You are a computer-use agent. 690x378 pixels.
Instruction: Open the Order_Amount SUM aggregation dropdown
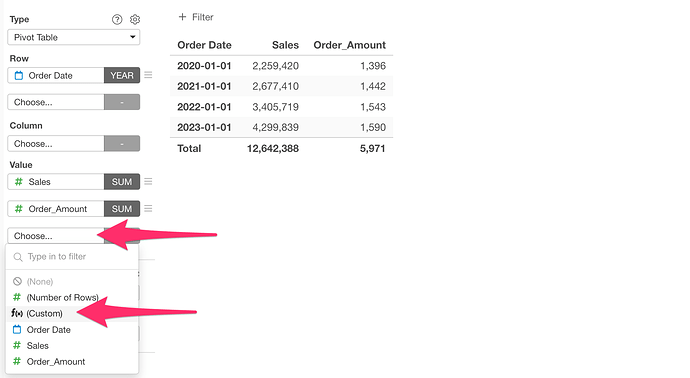tap(122, 209)
